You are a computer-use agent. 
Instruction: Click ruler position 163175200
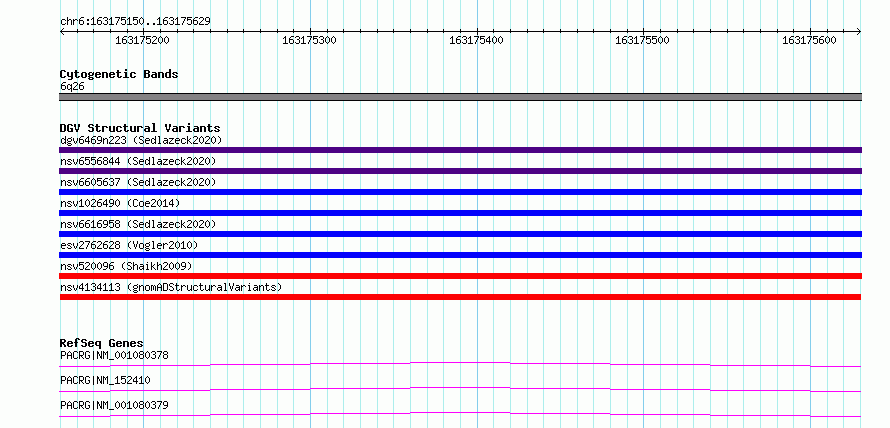tap(142, 40)
